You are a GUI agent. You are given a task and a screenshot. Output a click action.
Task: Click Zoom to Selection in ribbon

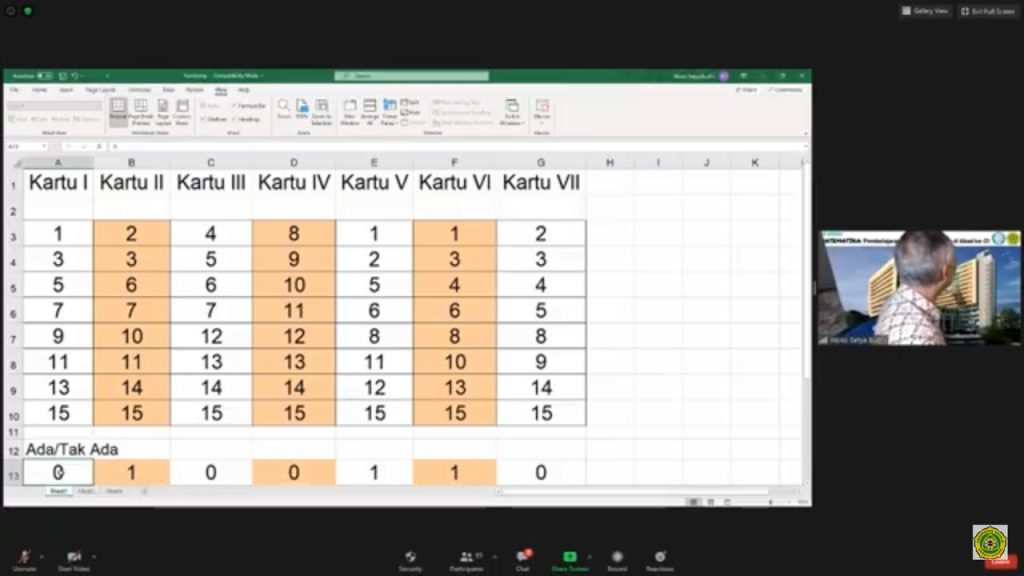point(321,112)
